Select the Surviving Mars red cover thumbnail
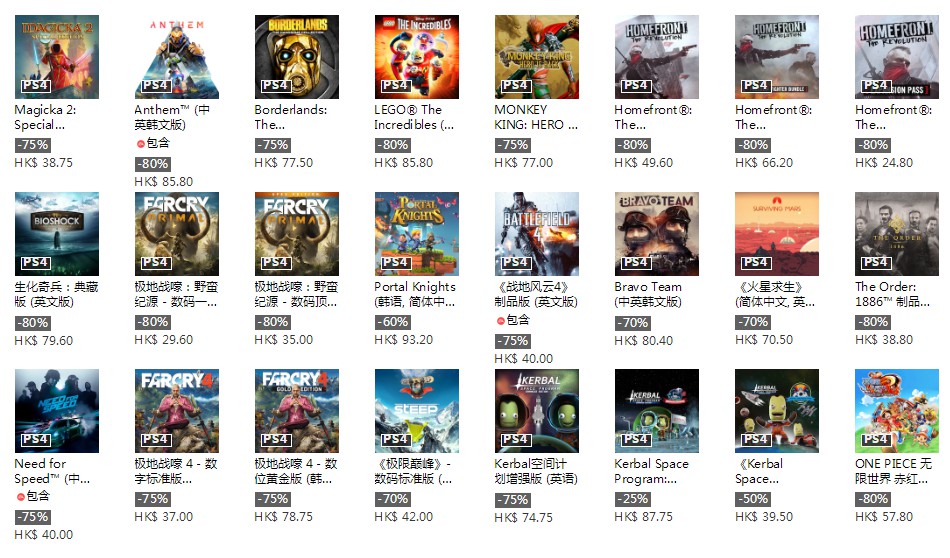The height and width of the screenshot is (558, 950). [776, 234]
